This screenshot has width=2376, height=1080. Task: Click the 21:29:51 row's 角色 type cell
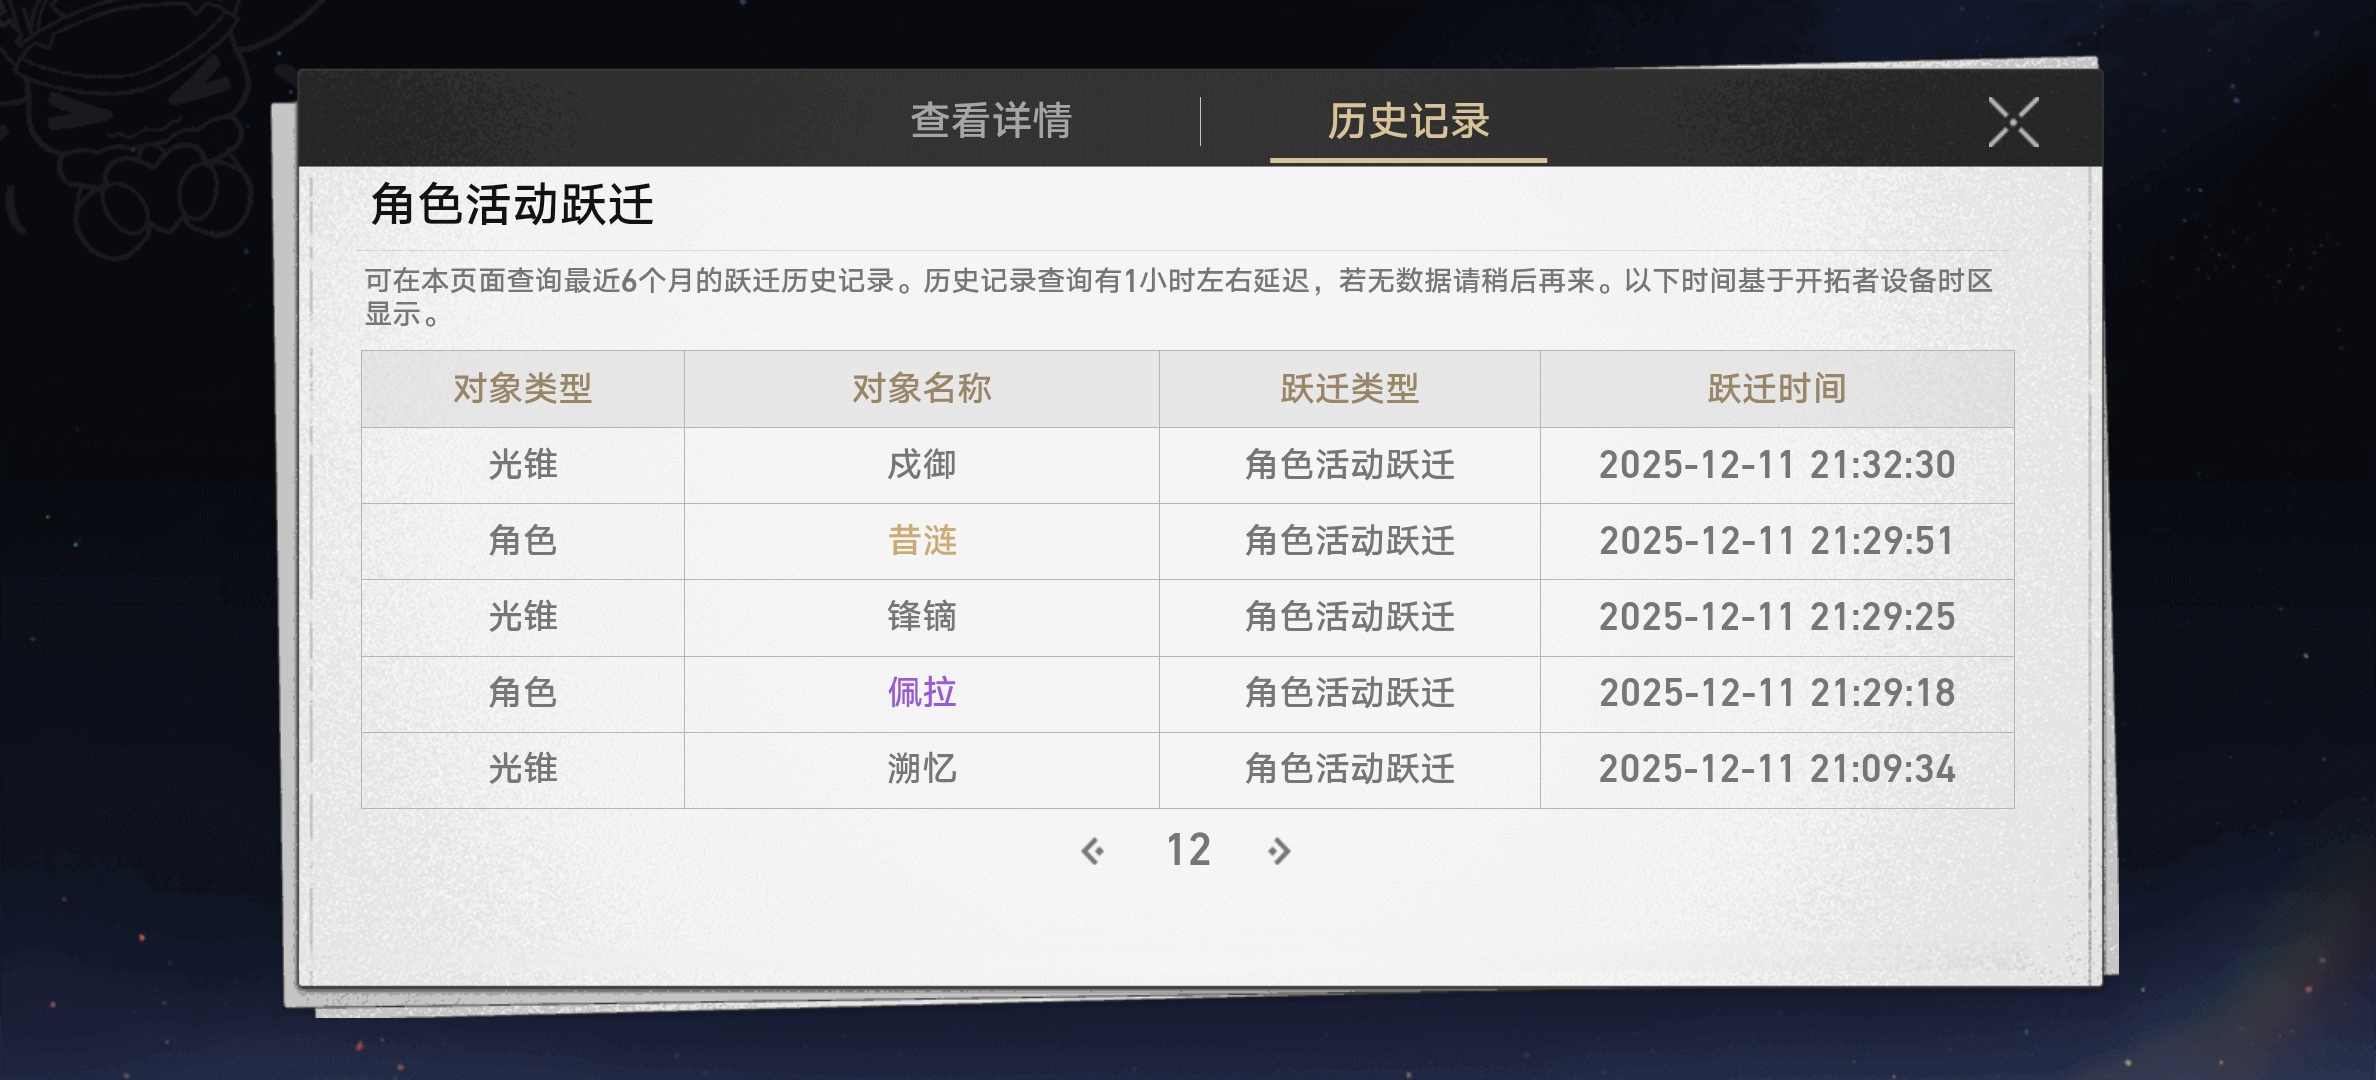pyautogui.click(x=522, y=541)
